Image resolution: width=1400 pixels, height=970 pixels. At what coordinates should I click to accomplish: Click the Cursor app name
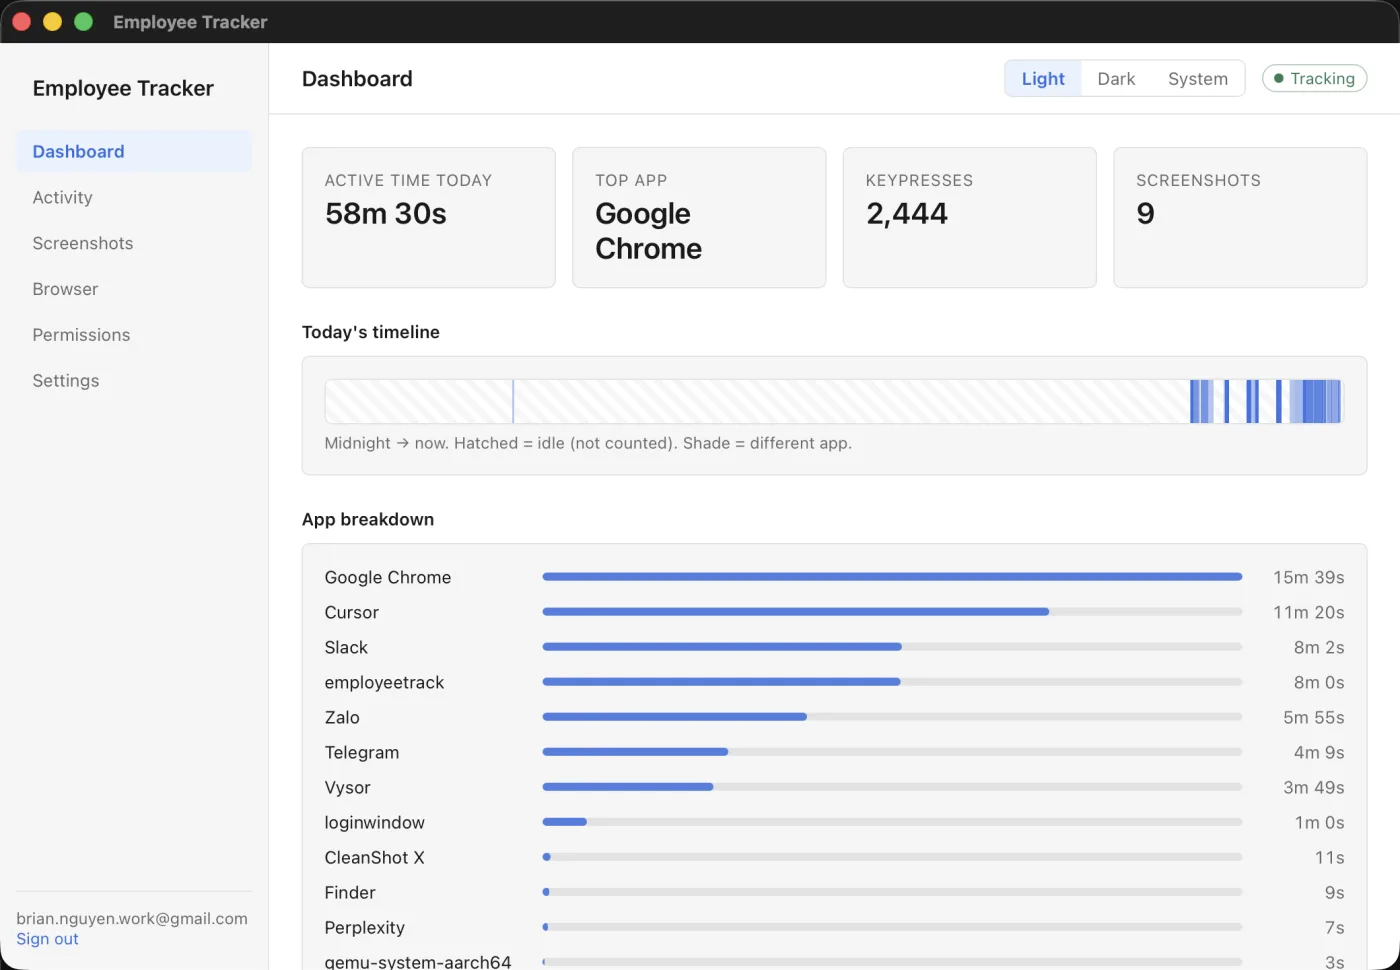351,612
